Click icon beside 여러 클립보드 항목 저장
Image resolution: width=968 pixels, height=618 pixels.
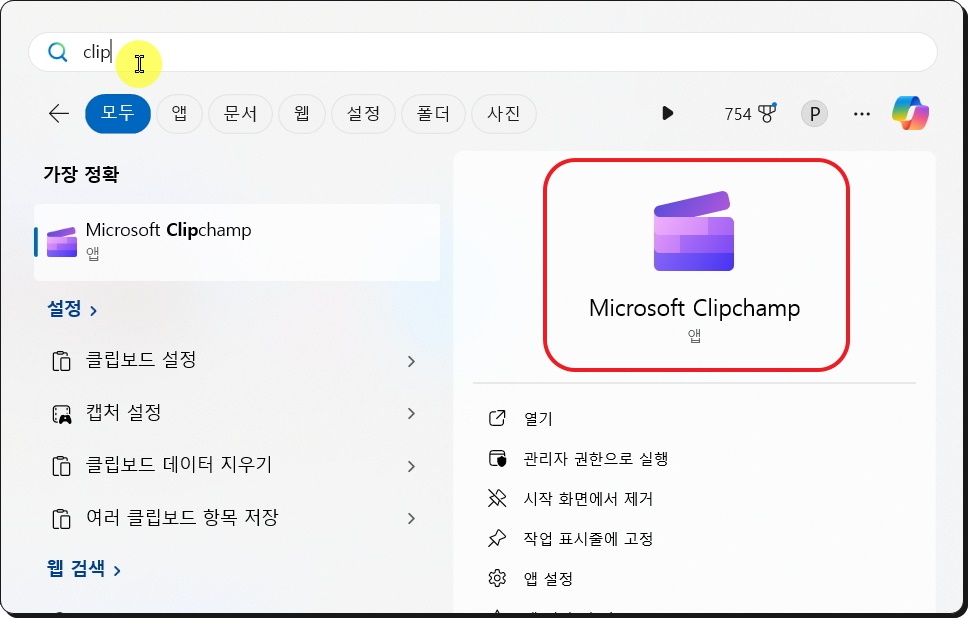pyautogui.click(x=61, y=519)
